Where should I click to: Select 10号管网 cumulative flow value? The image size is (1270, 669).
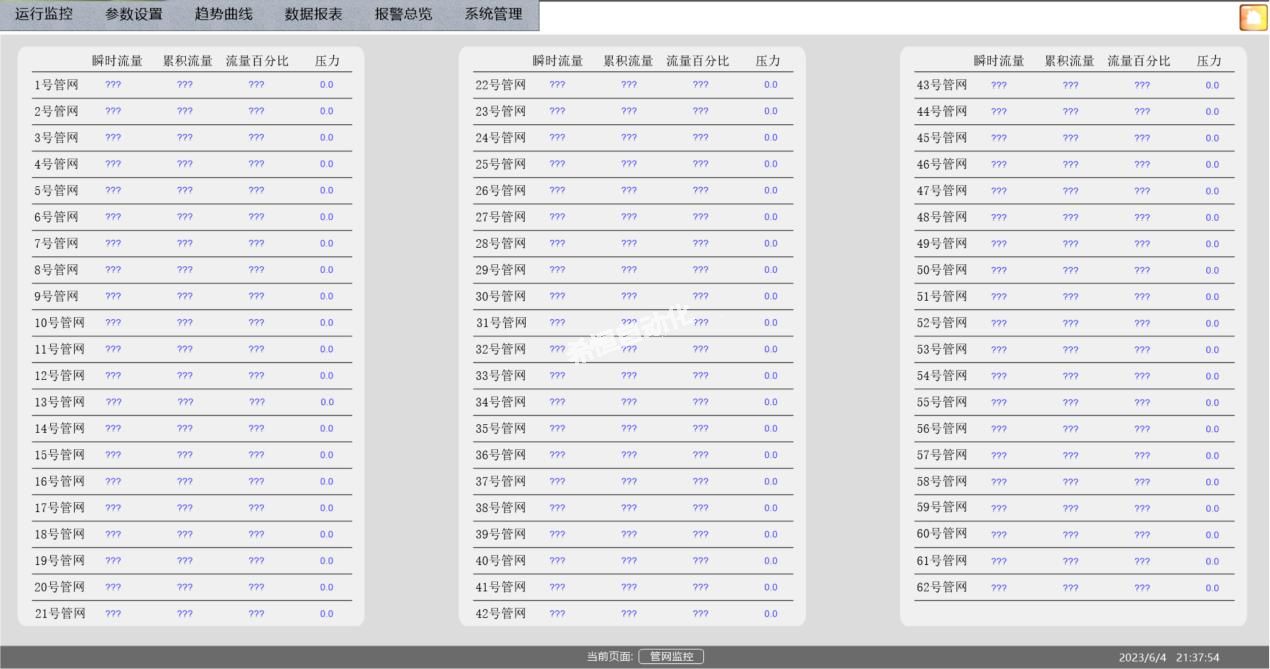click(185, 323)
